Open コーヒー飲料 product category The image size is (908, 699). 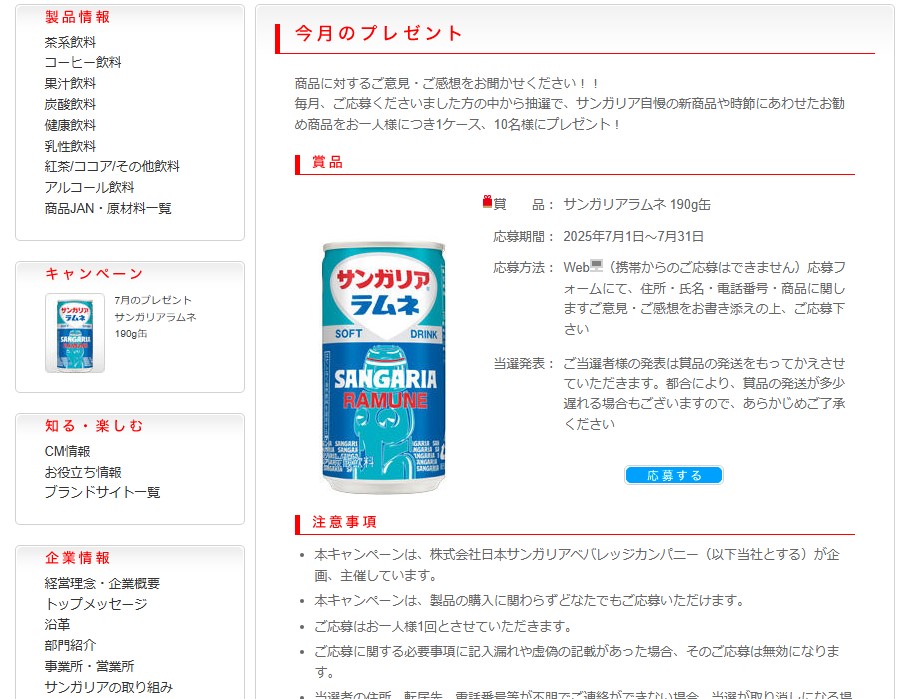(x=83, y=62)
